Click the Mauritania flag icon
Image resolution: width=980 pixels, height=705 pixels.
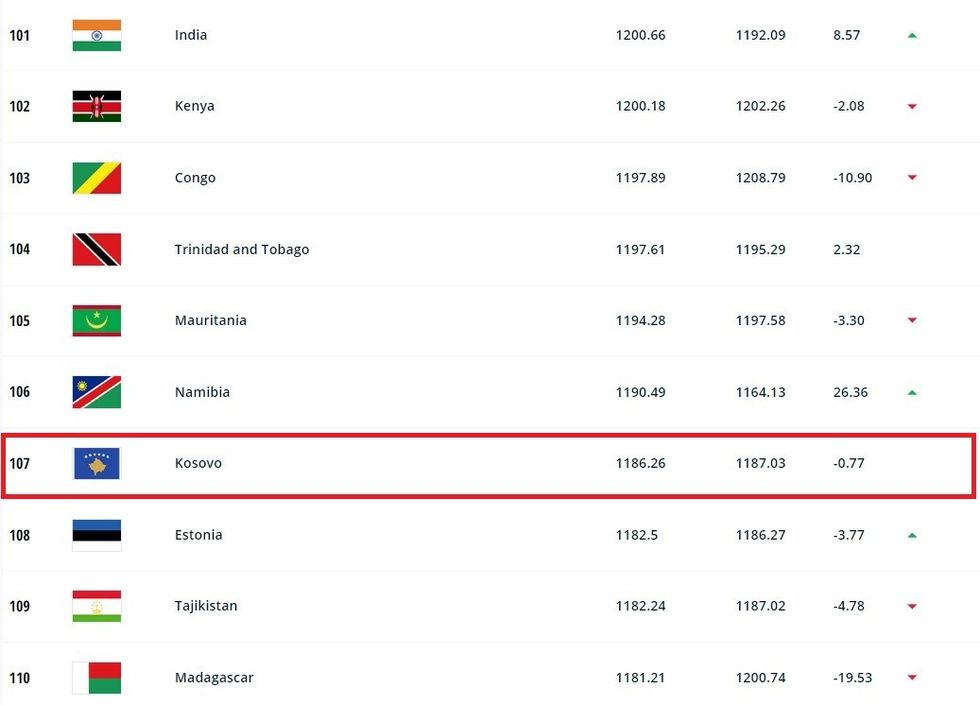pyautogui.click(x=97, y=321)
